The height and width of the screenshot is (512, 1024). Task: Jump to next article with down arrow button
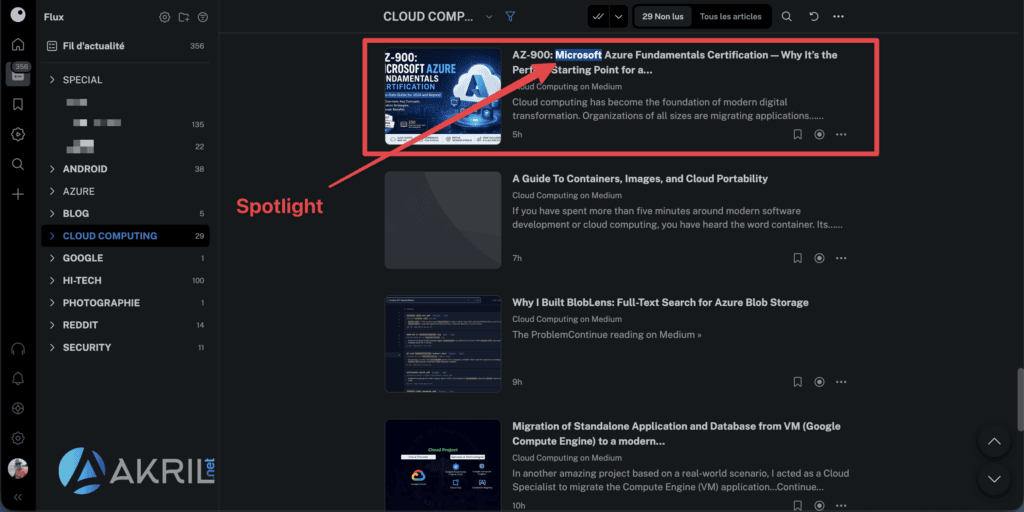[994, 479]
